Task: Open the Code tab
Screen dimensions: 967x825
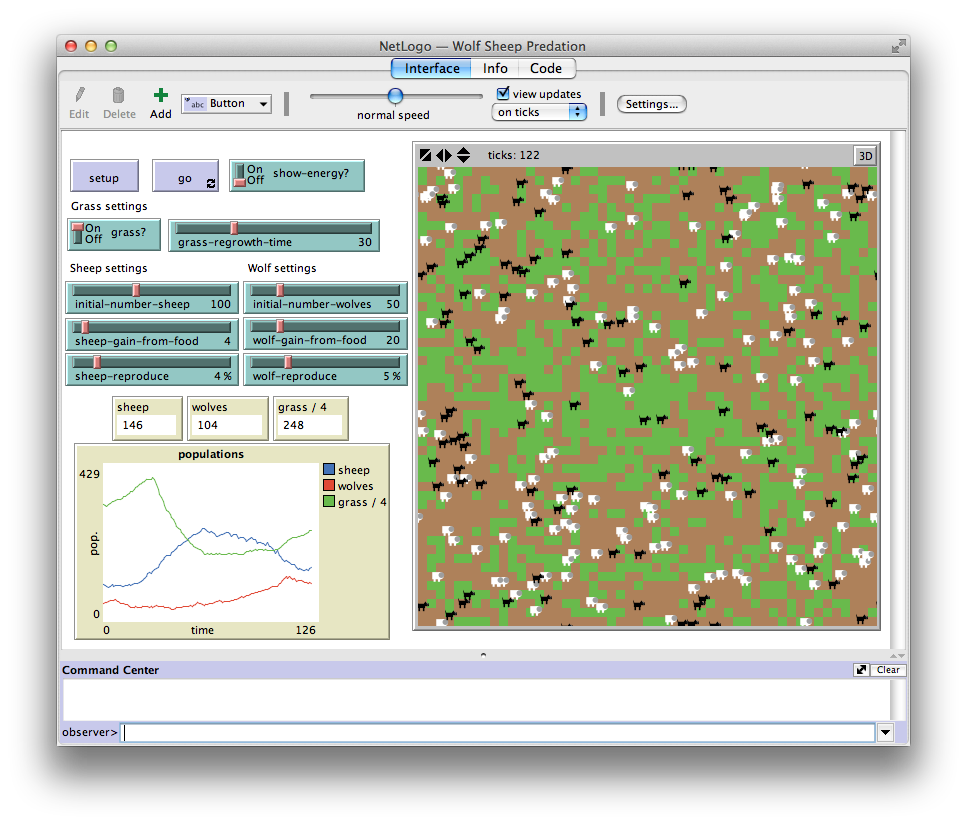Action: point(545,68)
